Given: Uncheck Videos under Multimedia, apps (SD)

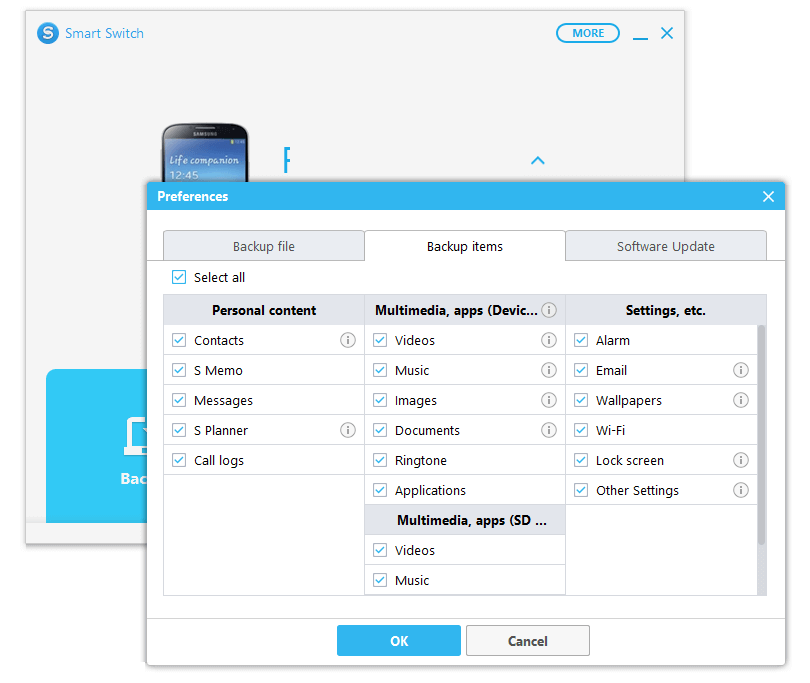Looking at the screenshot, I should [x=380, y=550].
